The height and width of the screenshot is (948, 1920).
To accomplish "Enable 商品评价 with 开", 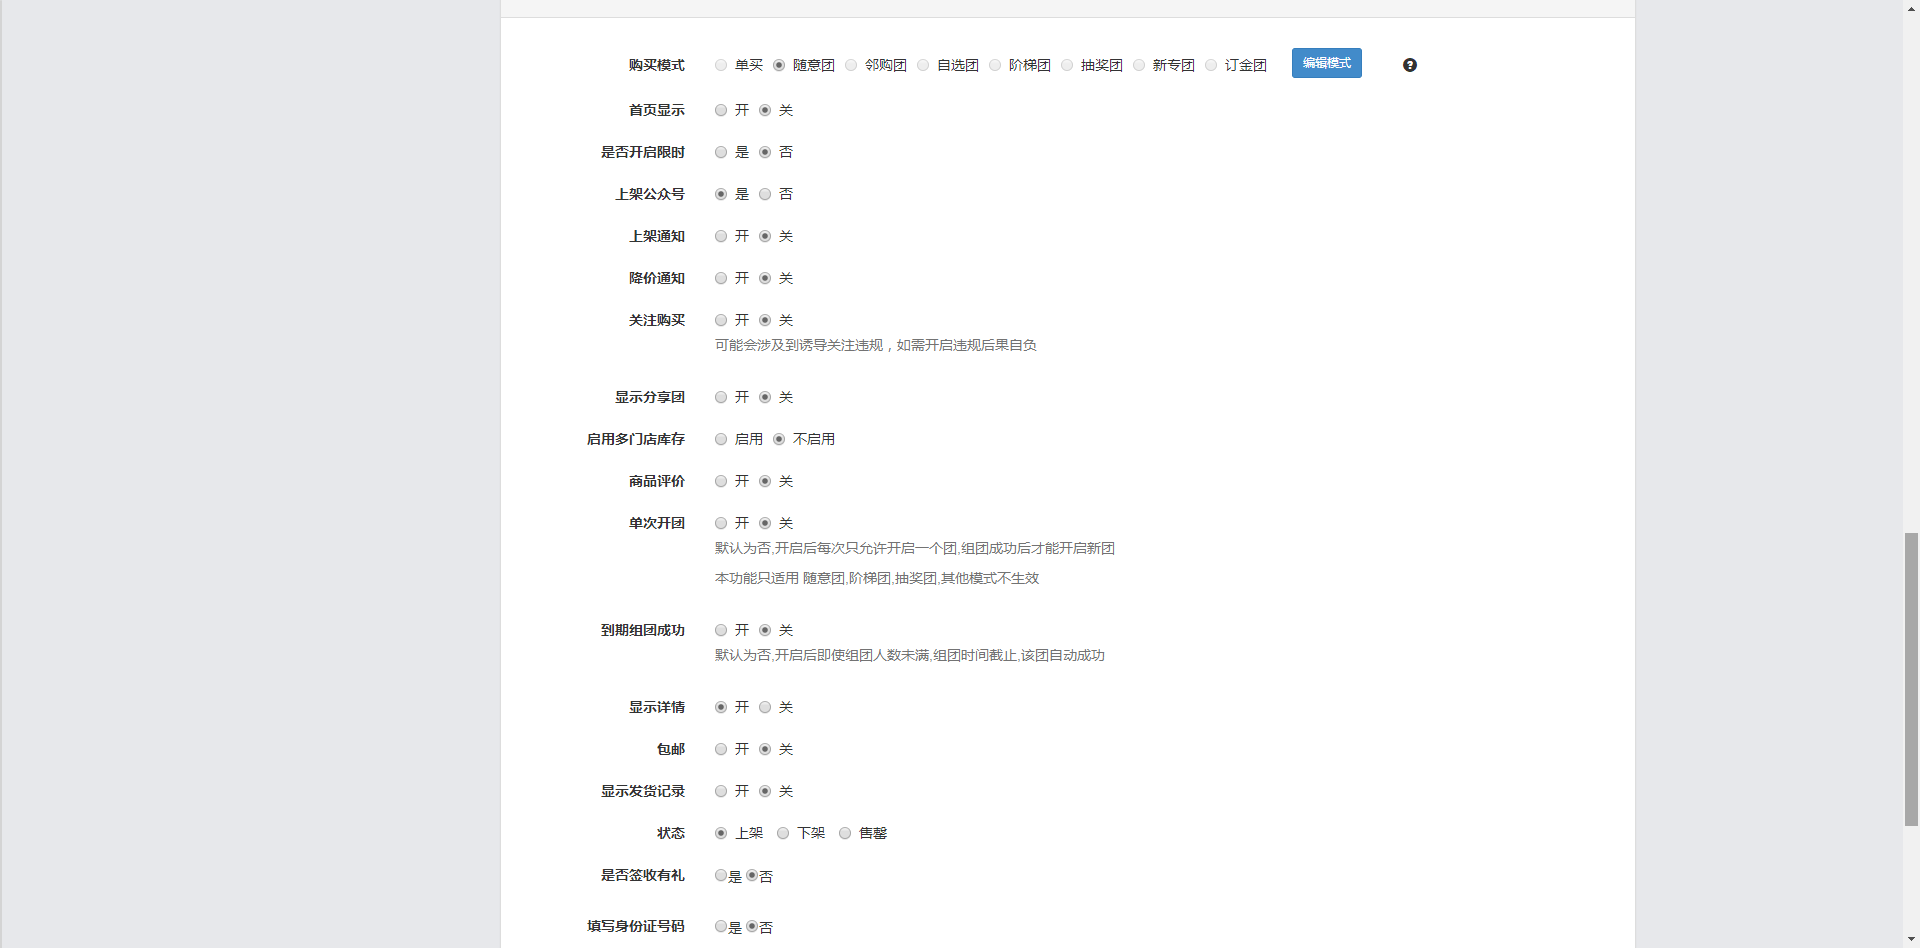I will tap(721, 481).
